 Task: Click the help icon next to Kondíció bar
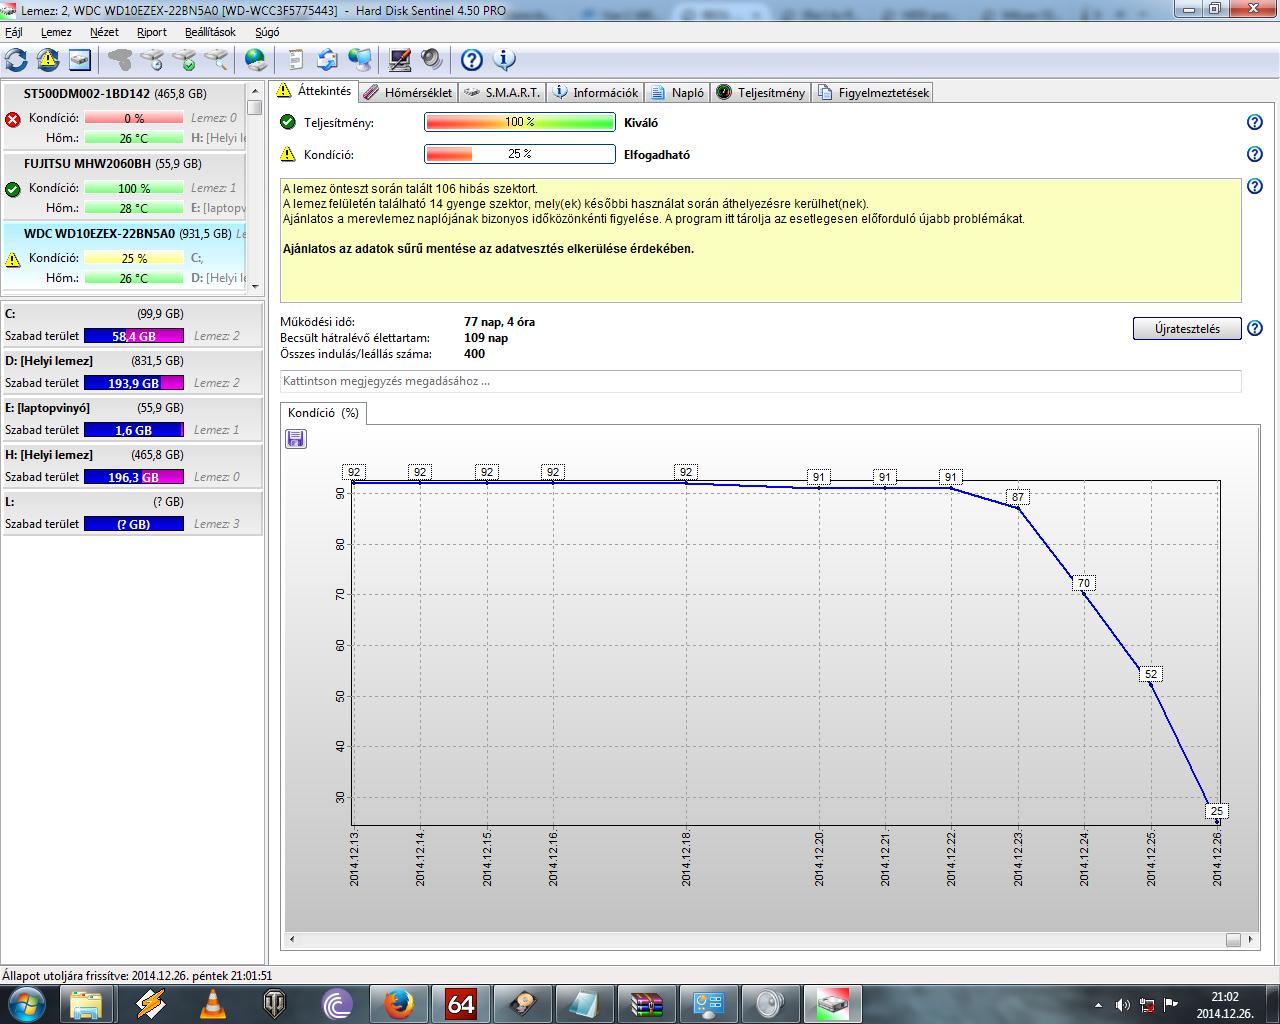pyautogui.click(x=1255, y=154)
